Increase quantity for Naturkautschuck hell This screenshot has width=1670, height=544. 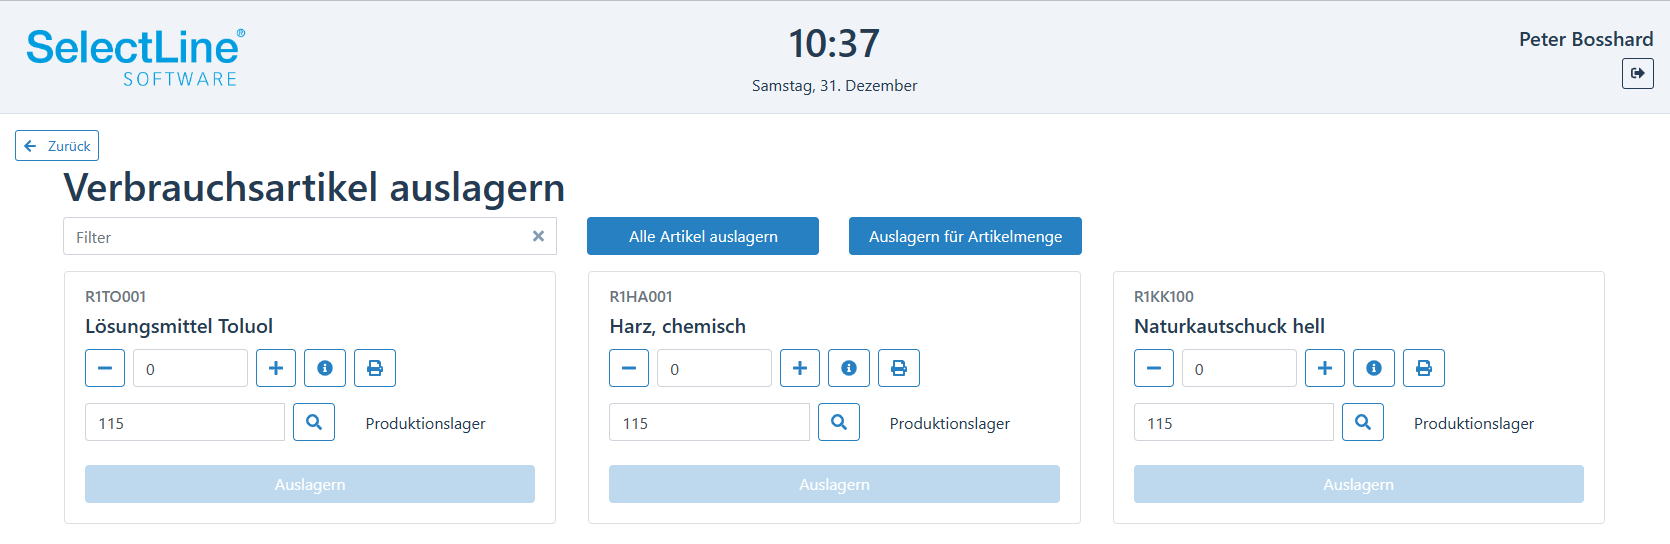(1325, 368)
